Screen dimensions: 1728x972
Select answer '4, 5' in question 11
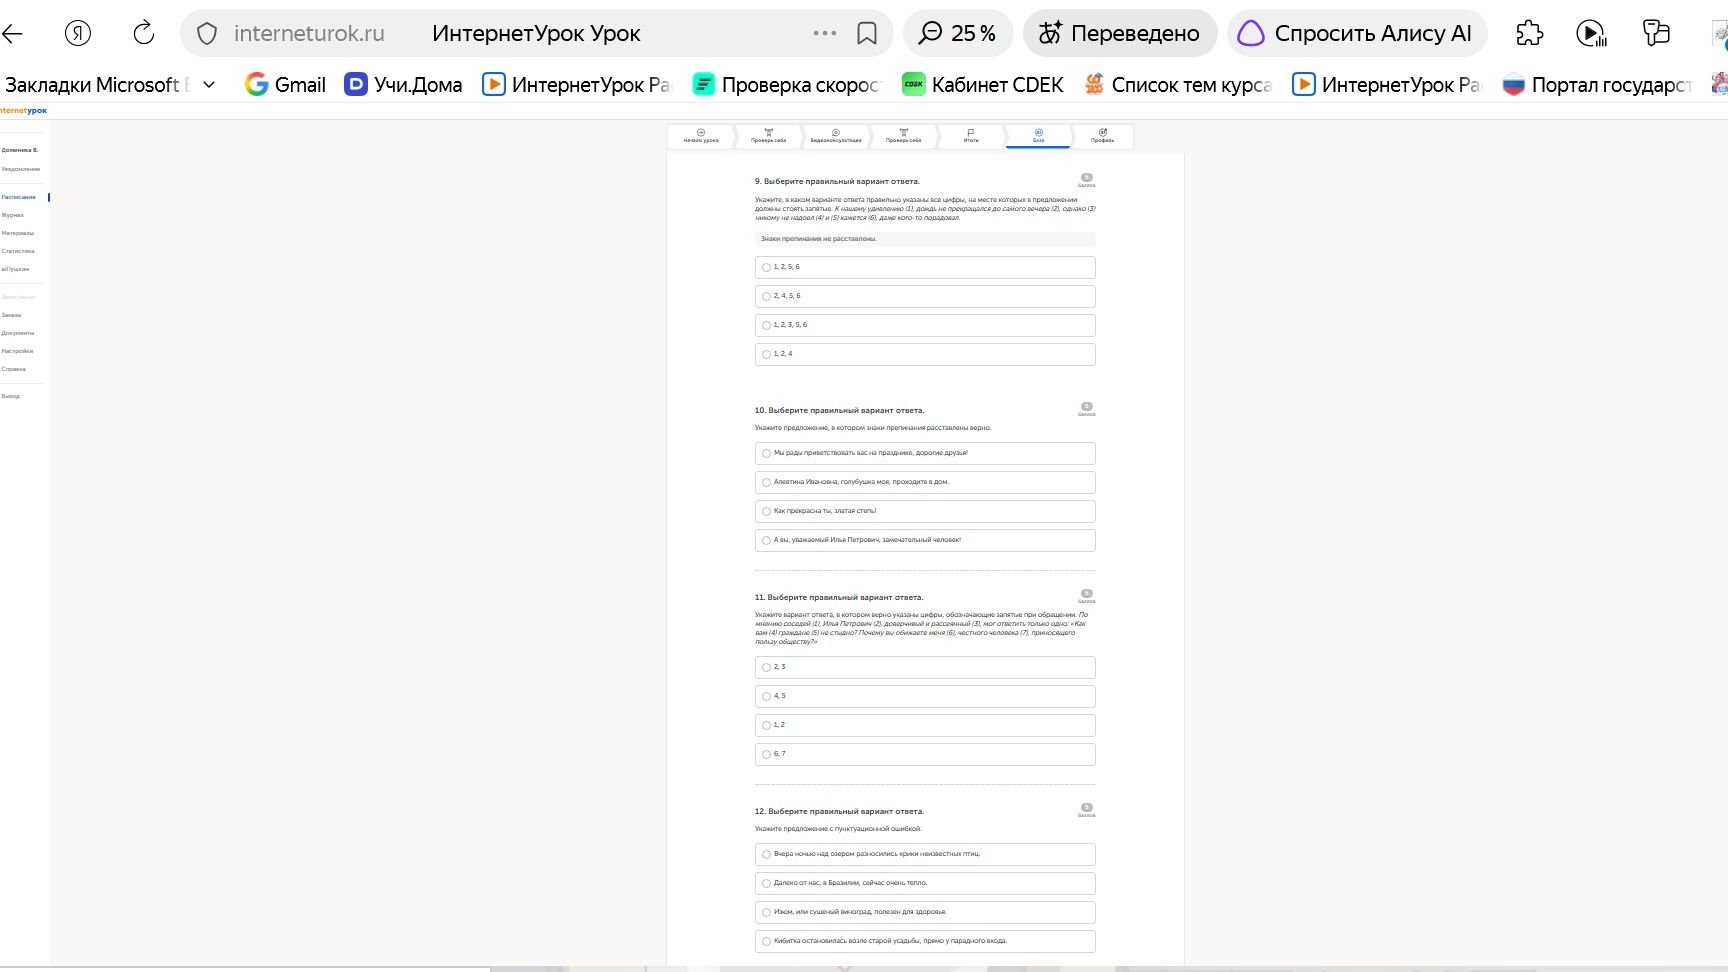pyautogui.click(x=925, y=696)
